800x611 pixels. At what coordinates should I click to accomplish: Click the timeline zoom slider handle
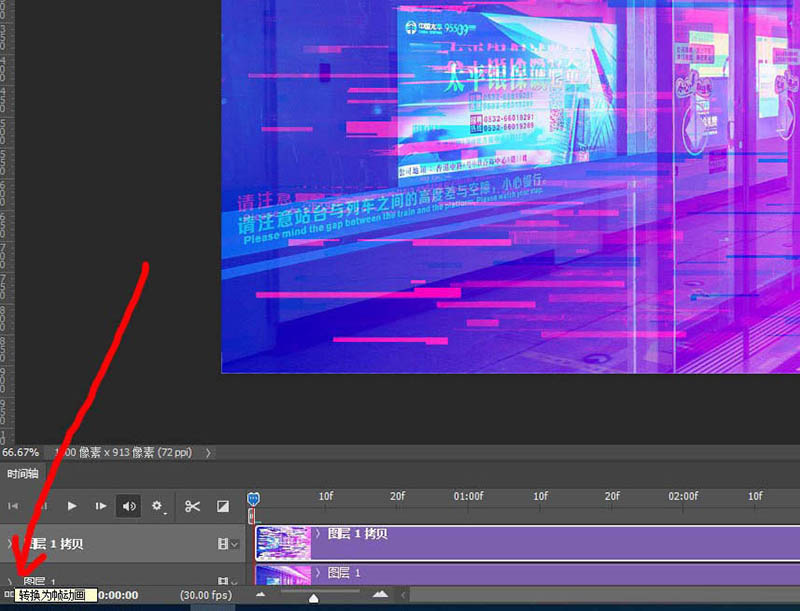(314, 598)
